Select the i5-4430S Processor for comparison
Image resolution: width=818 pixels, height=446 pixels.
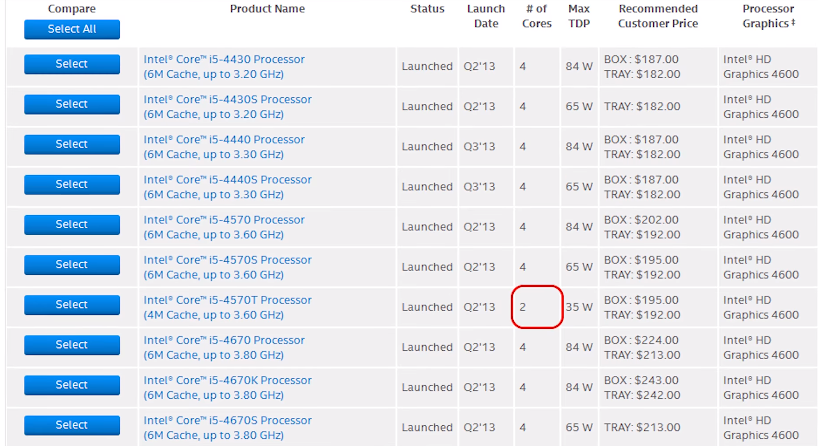pyautogui.click(x=72, y=104)
